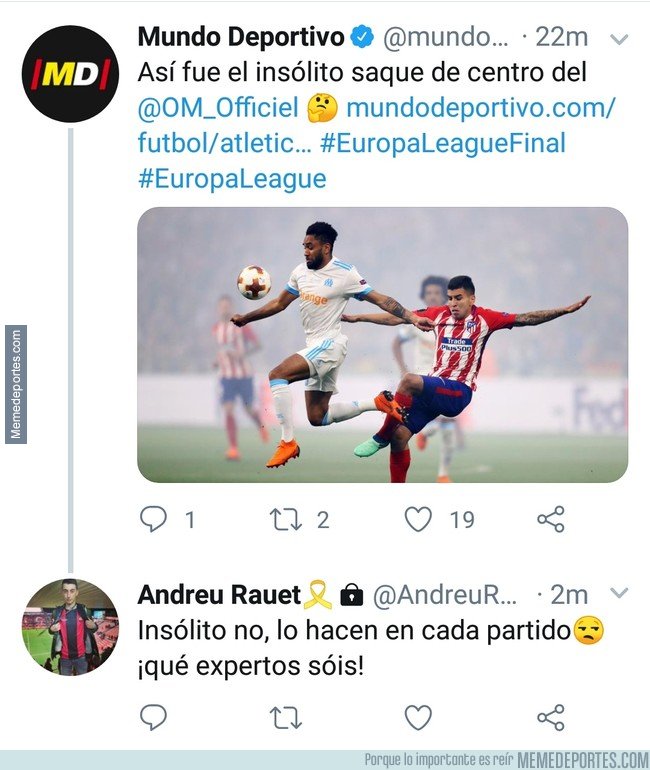Image resolution: width=650 pixels, height=770 pixels.
Task: Open the @OM_Officiel mention
Action: pyautogui.click(x=218, y=108)
